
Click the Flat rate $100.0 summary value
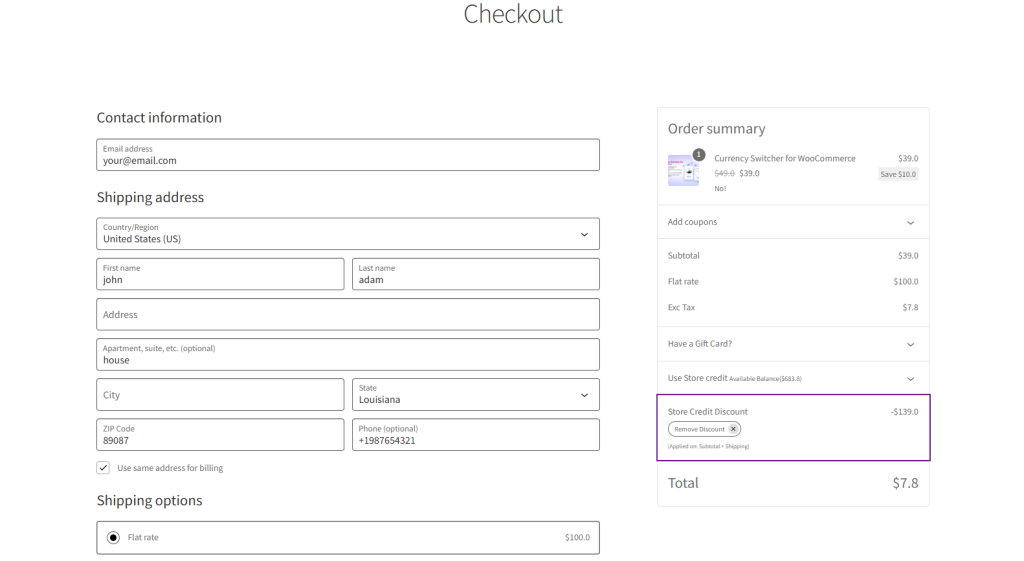click(906, 281)
